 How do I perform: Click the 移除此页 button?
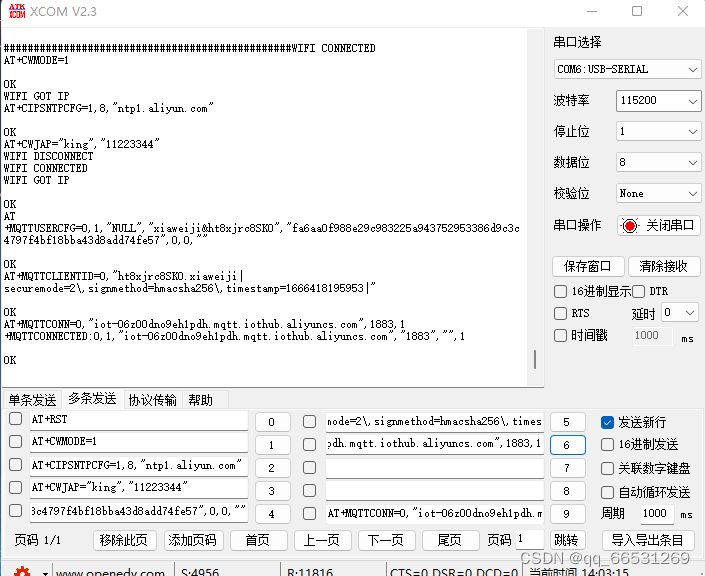(125, 540)
